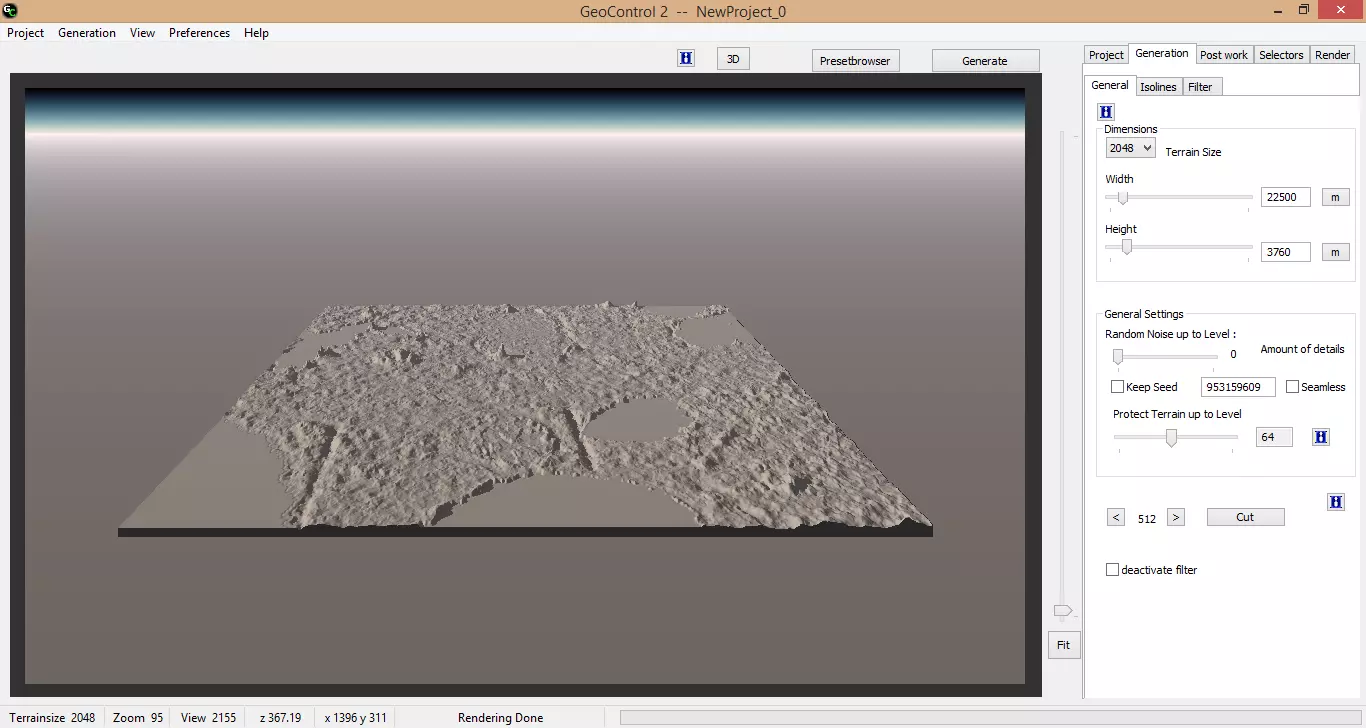Open the Preferences menu
Image resolution: width=1366 pixels, height=728 pixels.
199,32
